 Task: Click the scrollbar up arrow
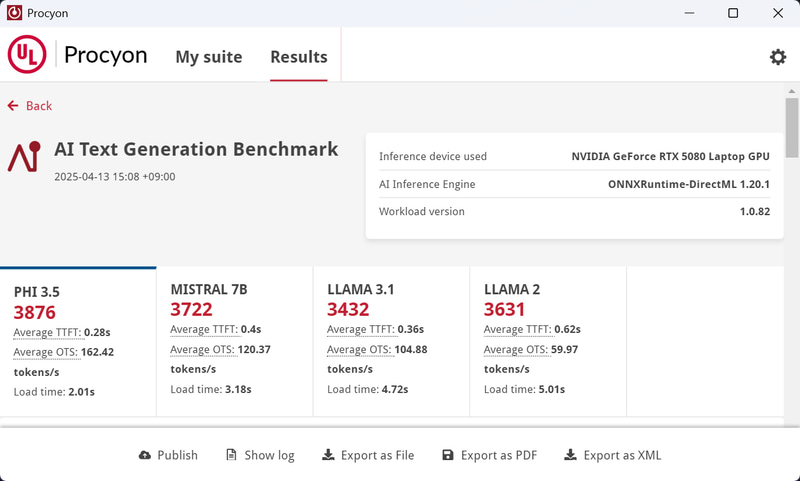pos(791,91)
